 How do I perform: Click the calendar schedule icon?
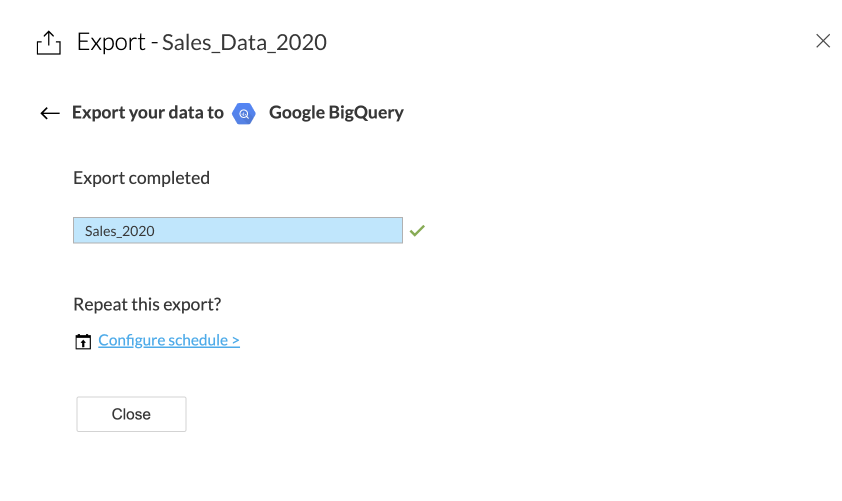(x=83, y=341)
